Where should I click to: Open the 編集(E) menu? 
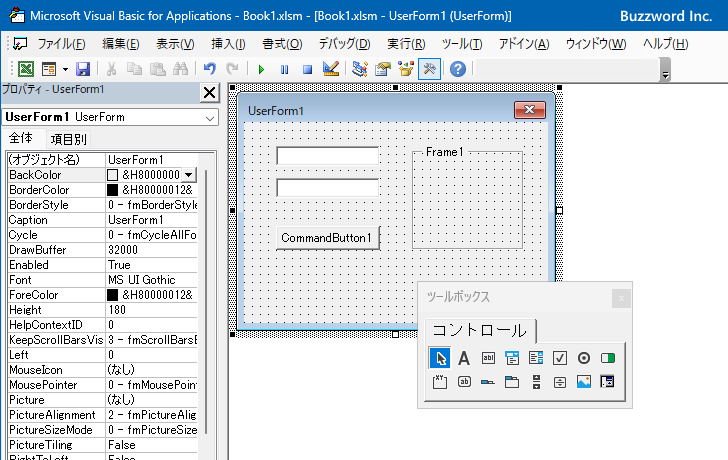click(121, 44)
